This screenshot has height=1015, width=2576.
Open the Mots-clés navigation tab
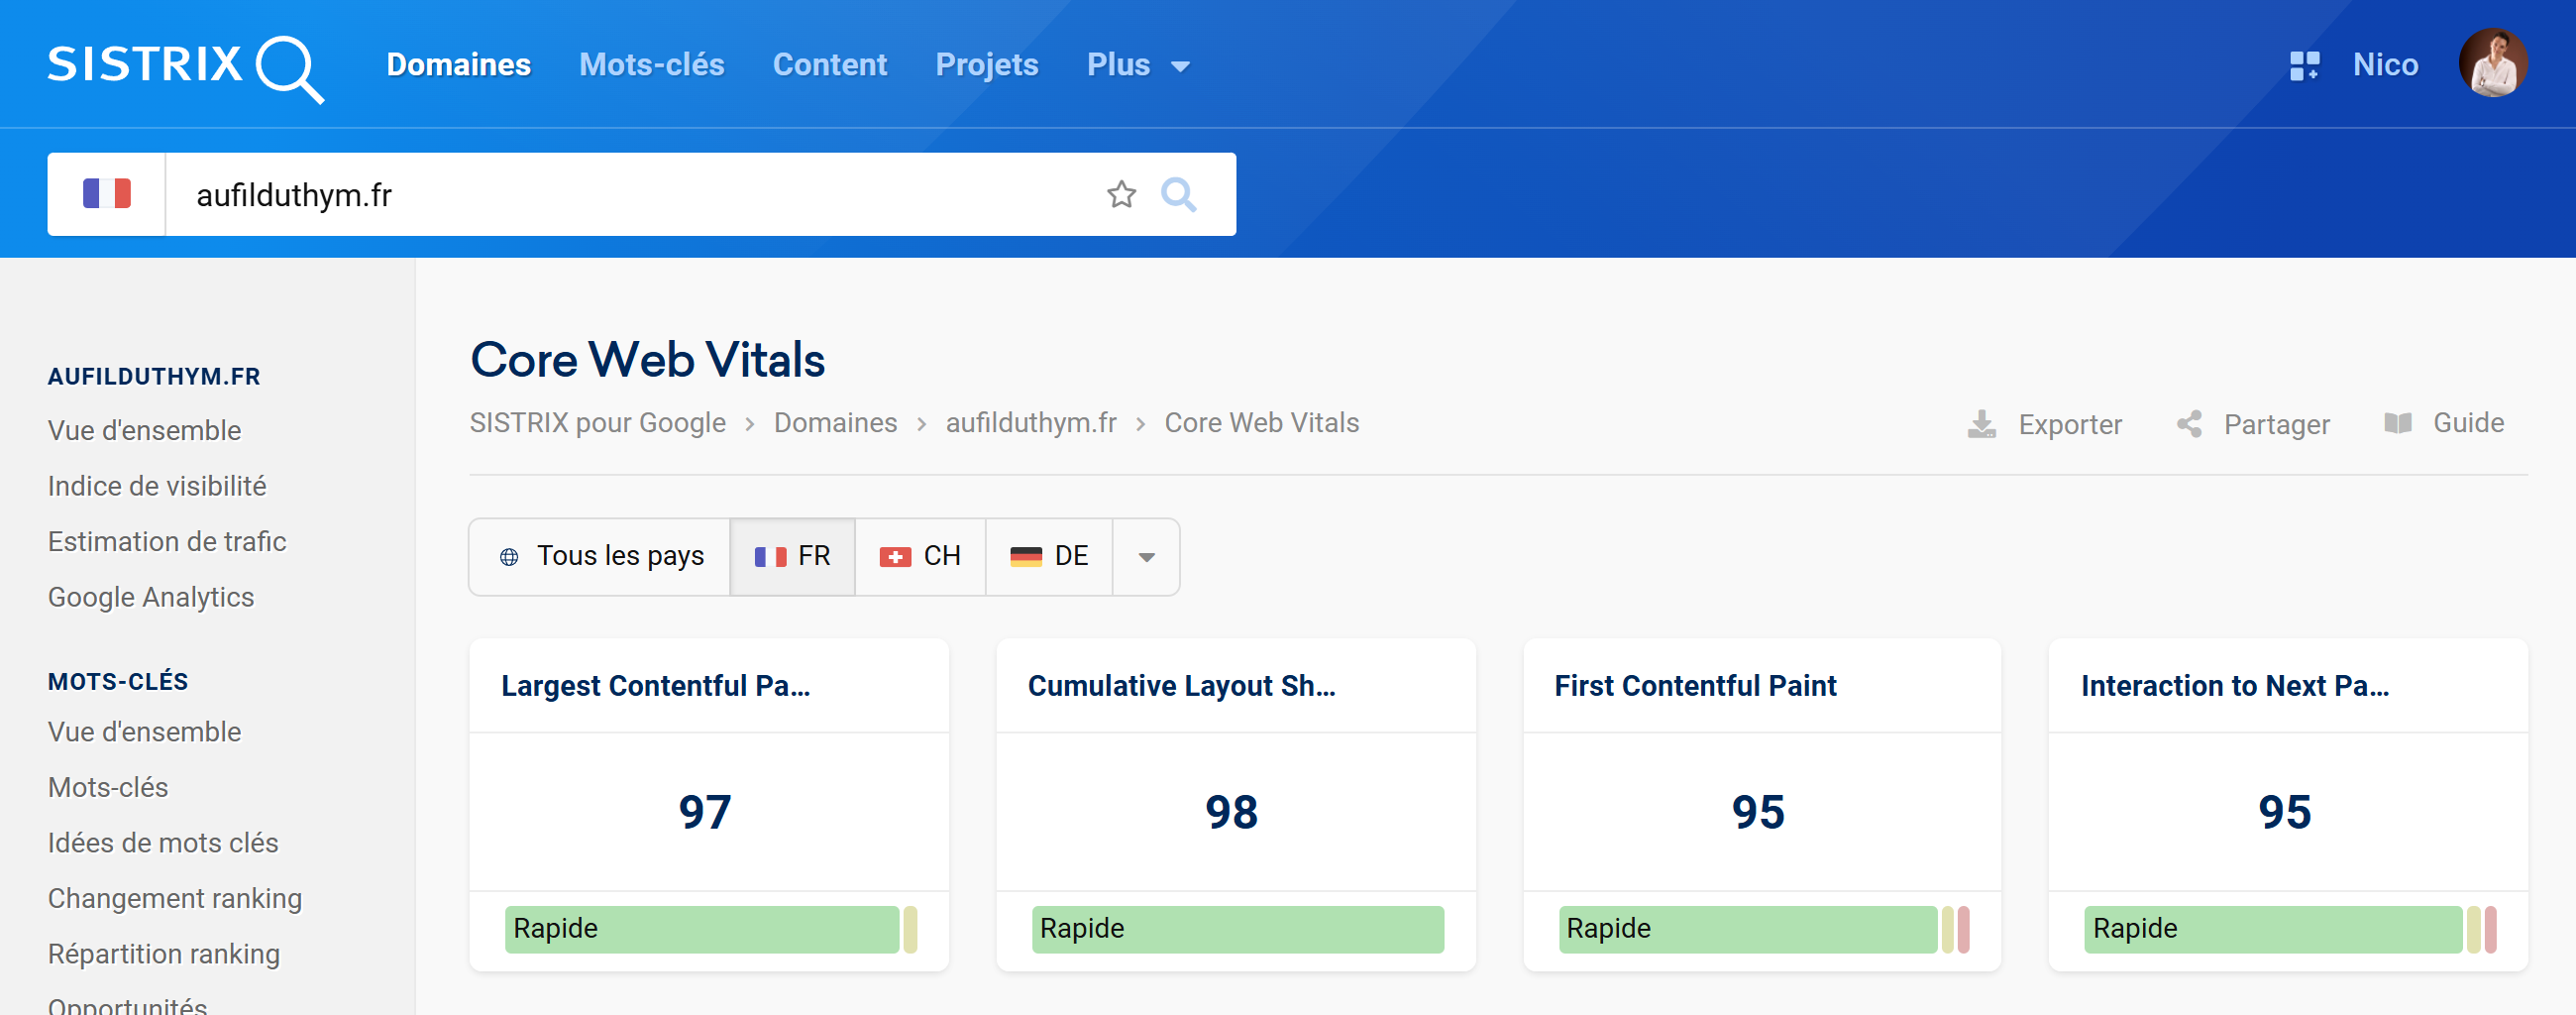651,65
